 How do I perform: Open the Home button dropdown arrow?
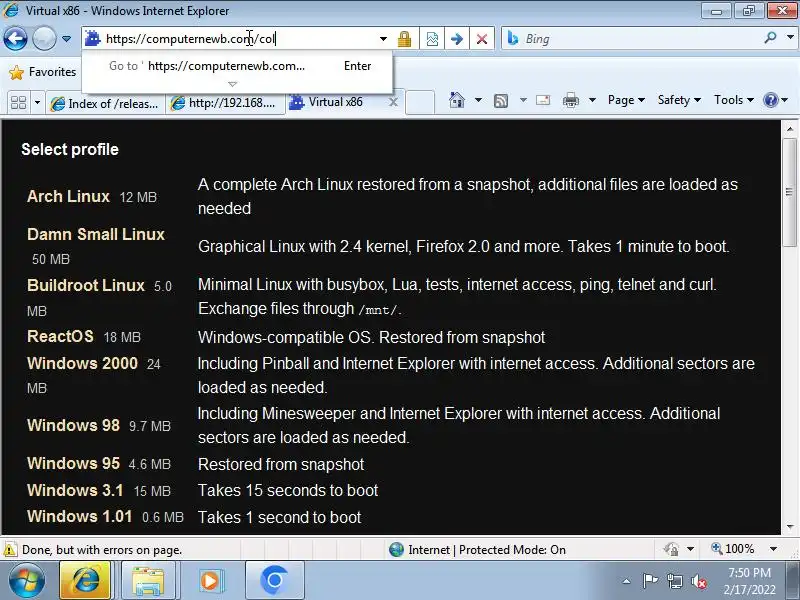point(478,100)
